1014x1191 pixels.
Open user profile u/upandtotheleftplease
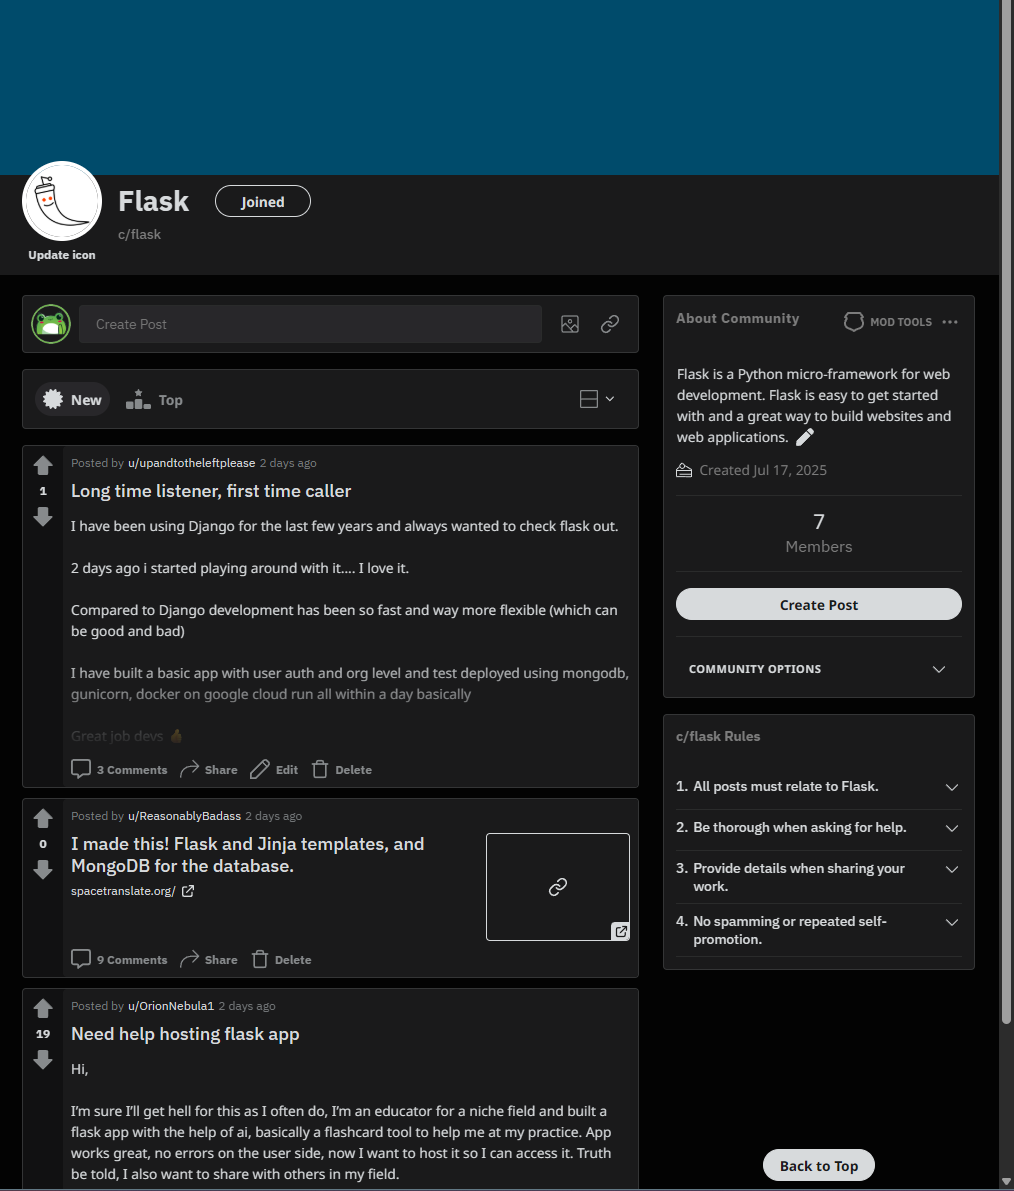[x=191, y=463]
